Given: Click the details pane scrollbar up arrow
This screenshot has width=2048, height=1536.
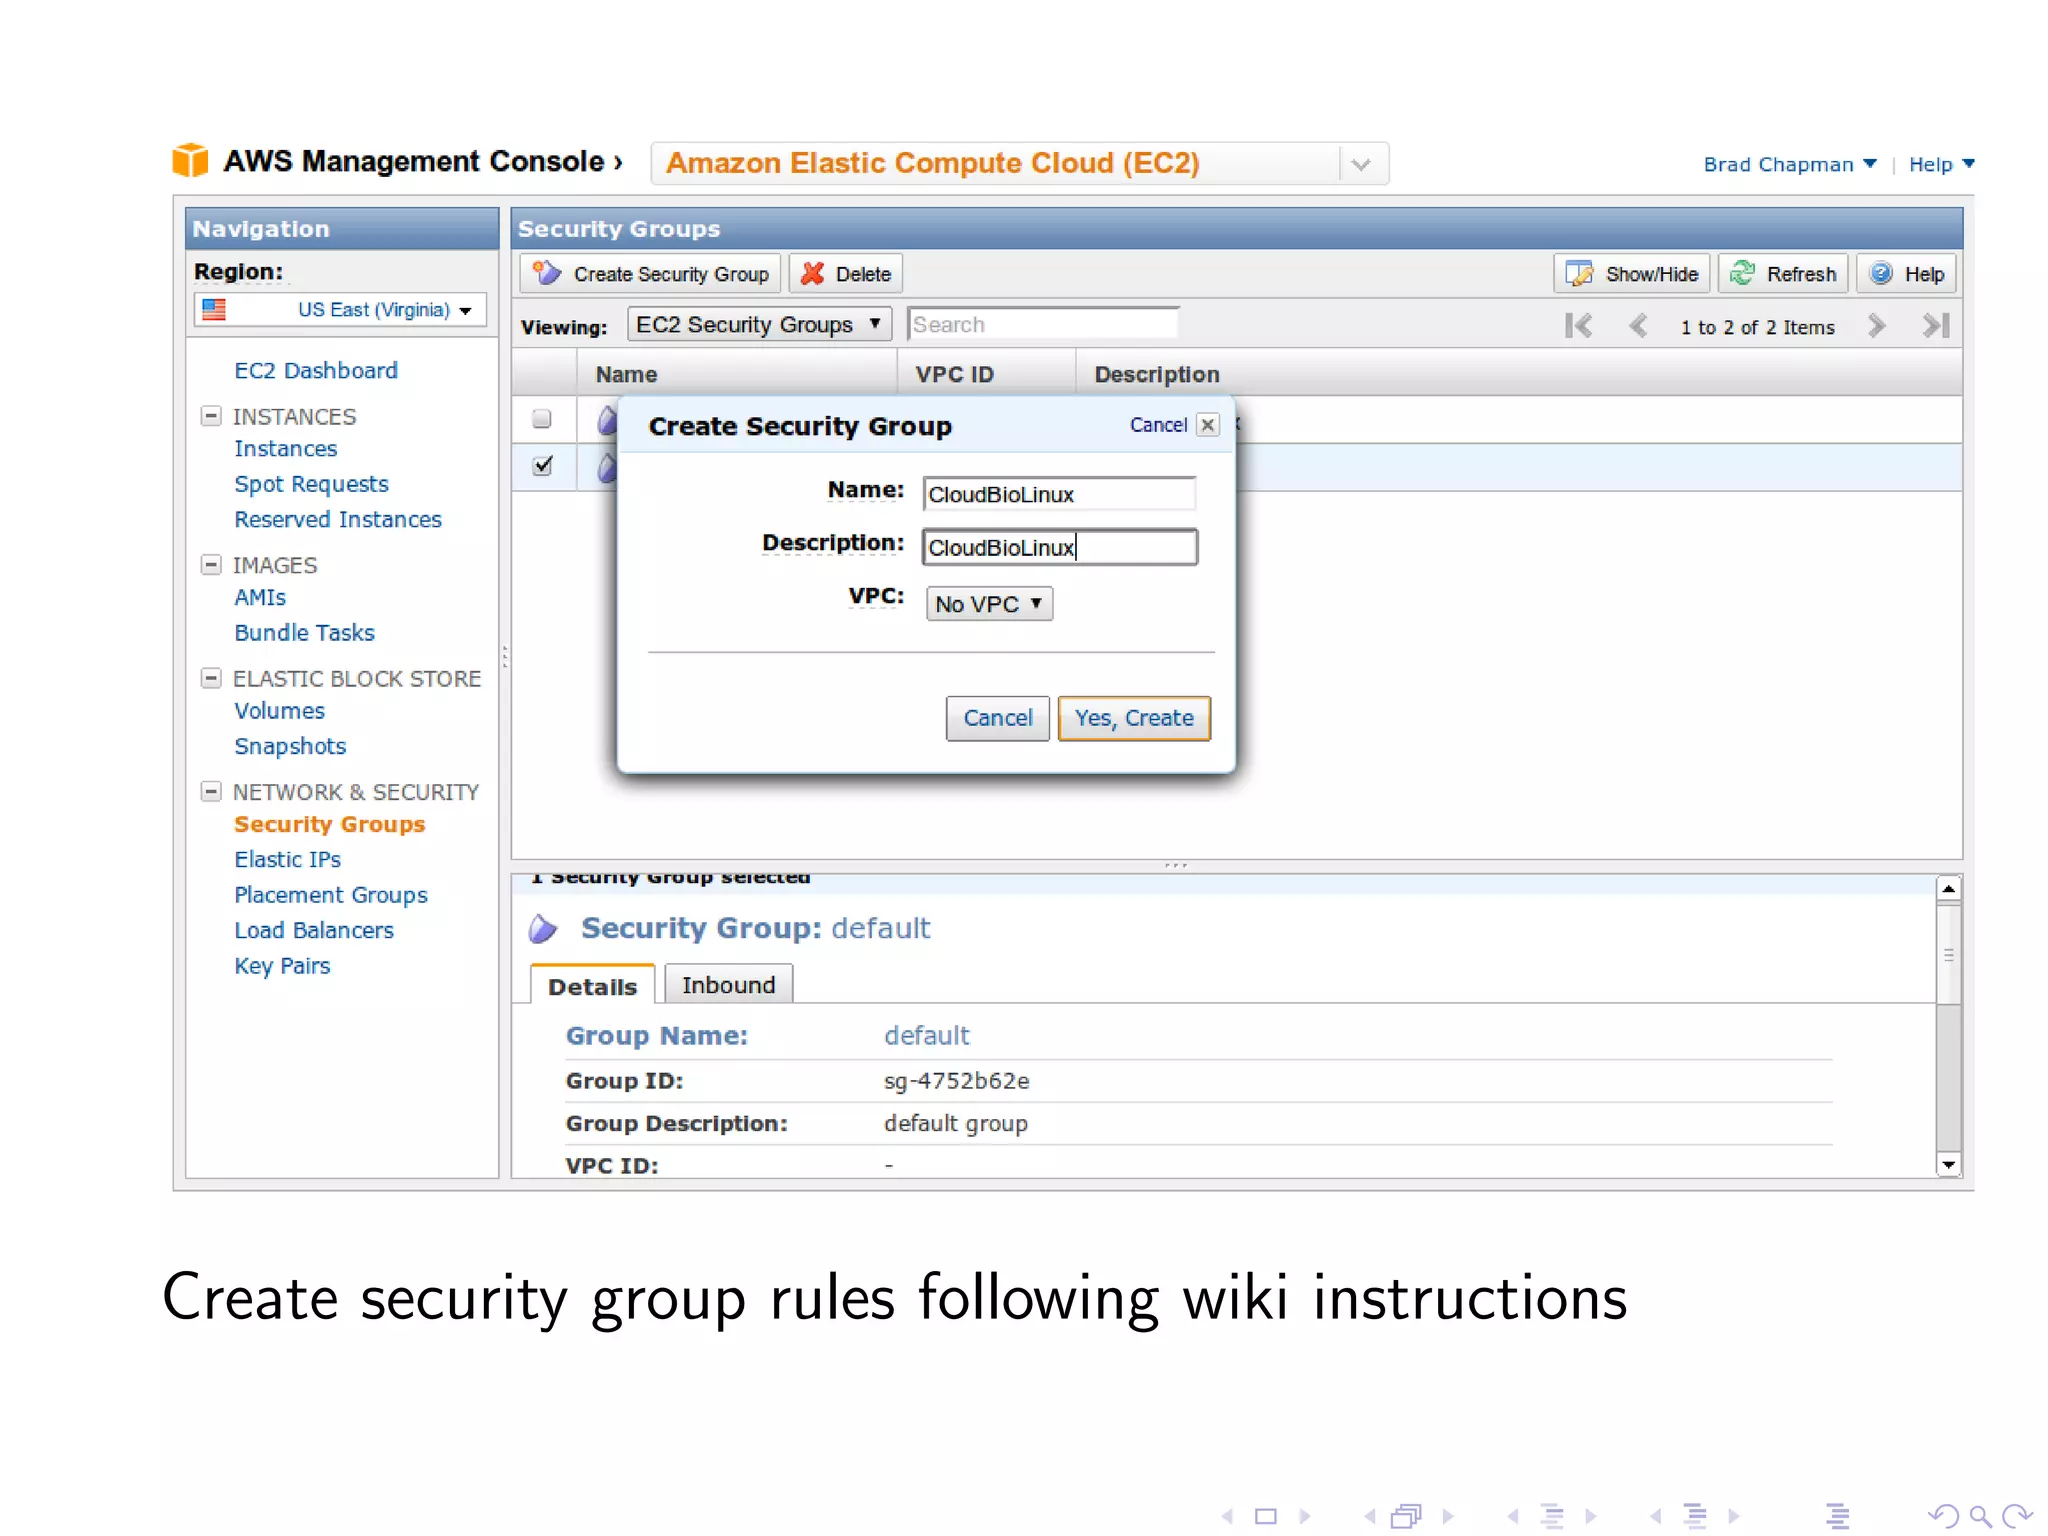Looking at the screenshot, I should (1948, 888).
